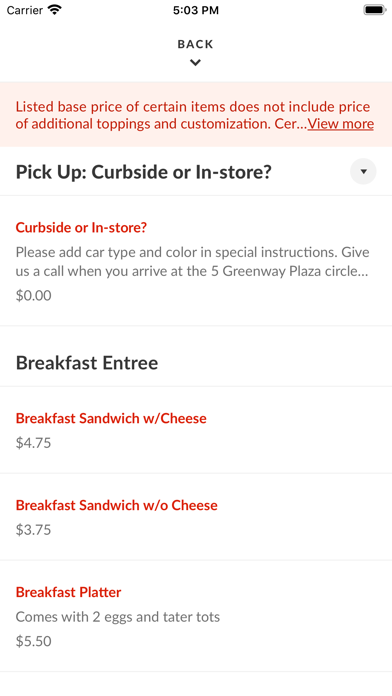
Task: Tap the BACK label at top
Action: coord(195,44)
